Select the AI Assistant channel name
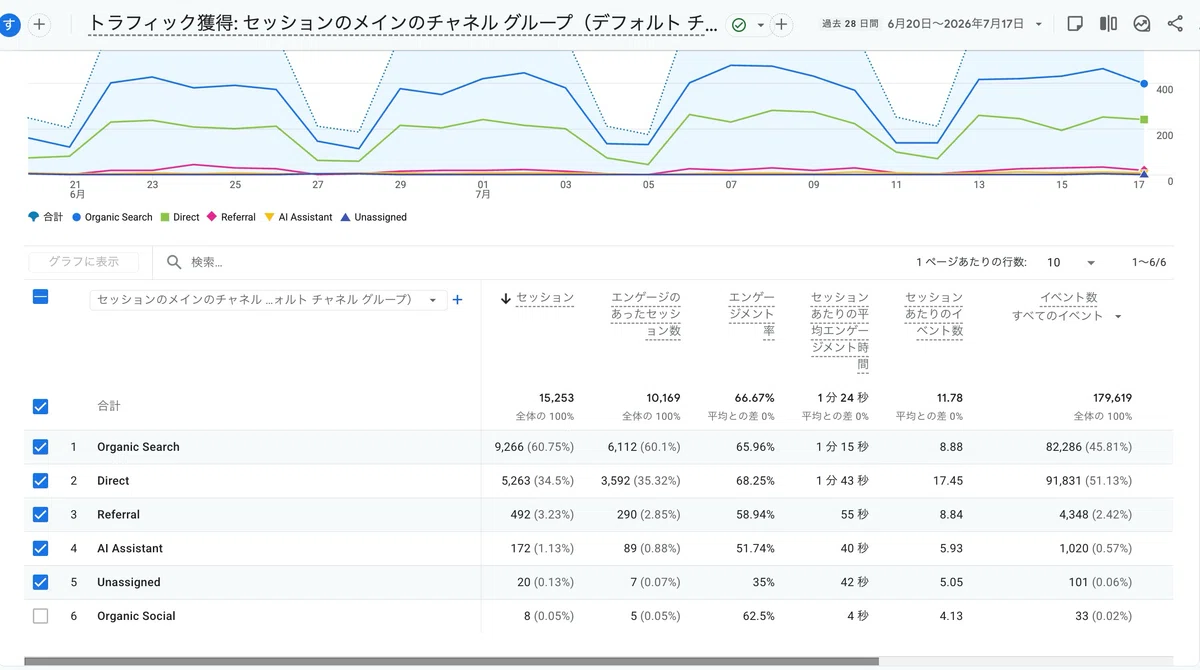 pyautogui.click(x=130, y=548)
